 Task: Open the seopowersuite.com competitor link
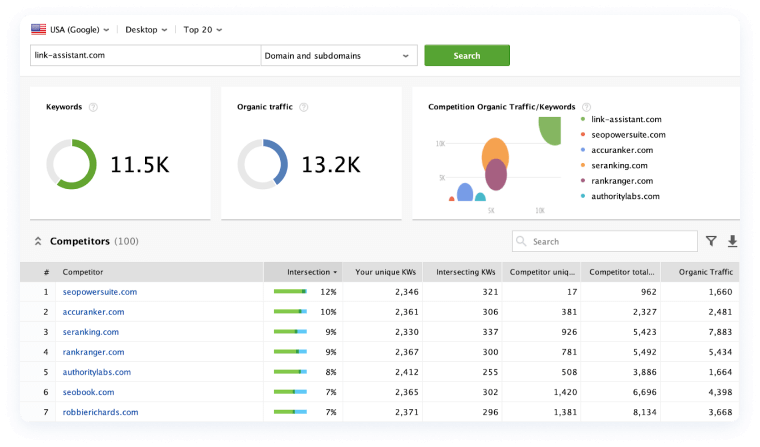pyautogui.click(x=100, y=292)
